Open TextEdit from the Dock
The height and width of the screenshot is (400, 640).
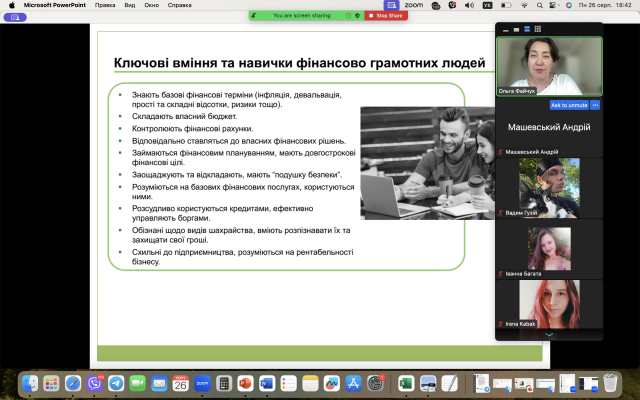coord(449,384)
